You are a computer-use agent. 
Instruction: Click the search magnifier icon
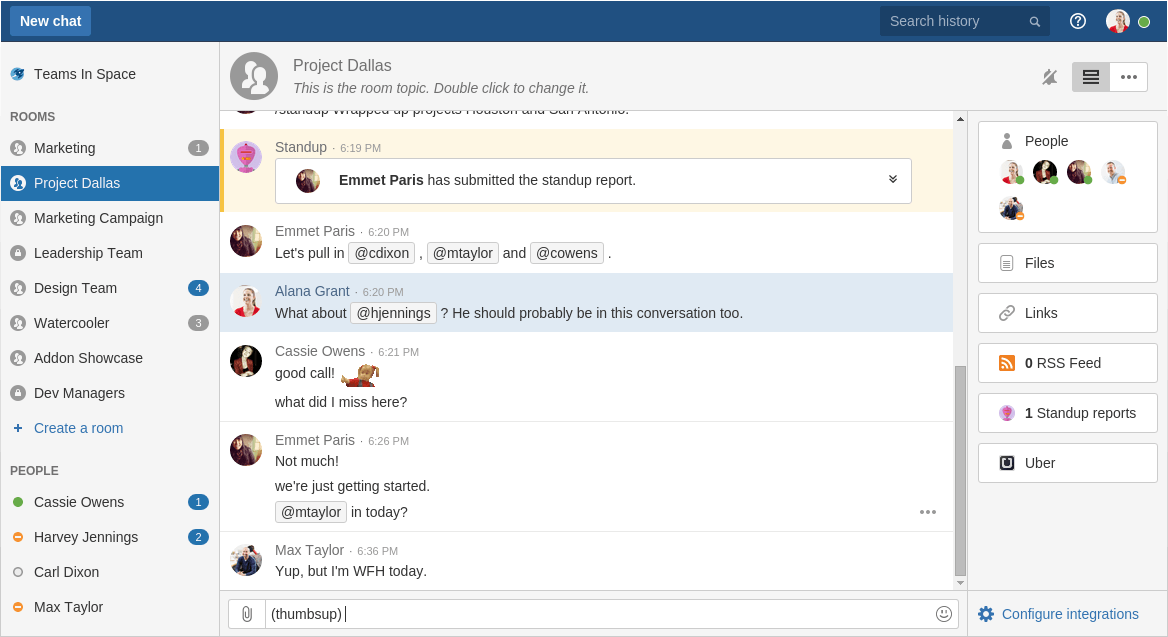pyautogui.click(x=1035, y=22)
